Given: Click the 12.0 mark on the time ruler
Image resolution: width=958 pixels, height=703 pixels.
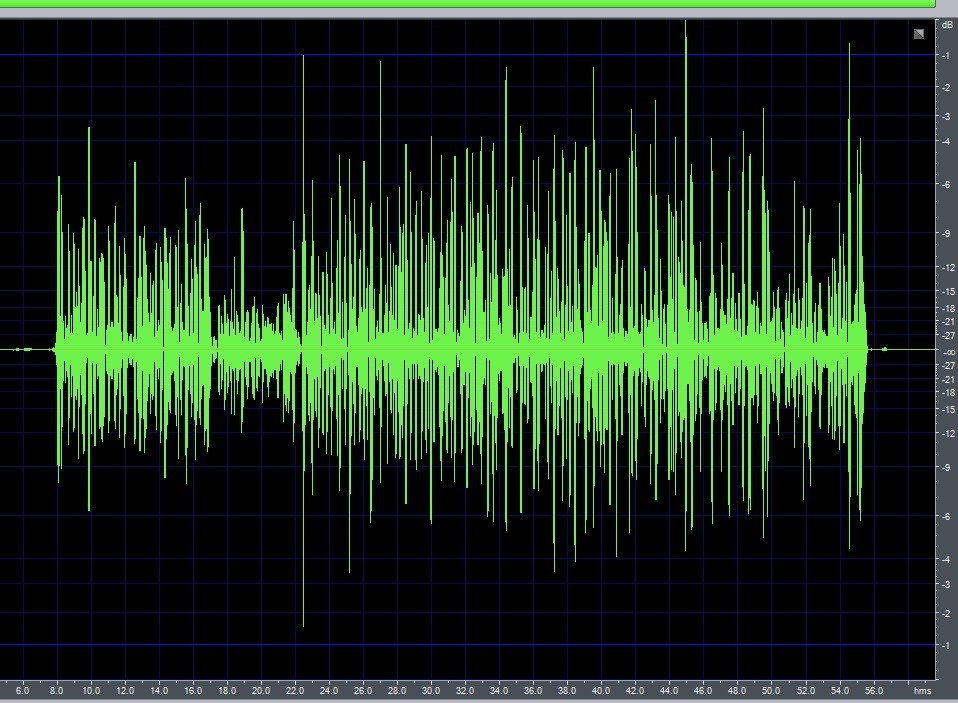Looking at the screenshot, I should pos(125,691).
